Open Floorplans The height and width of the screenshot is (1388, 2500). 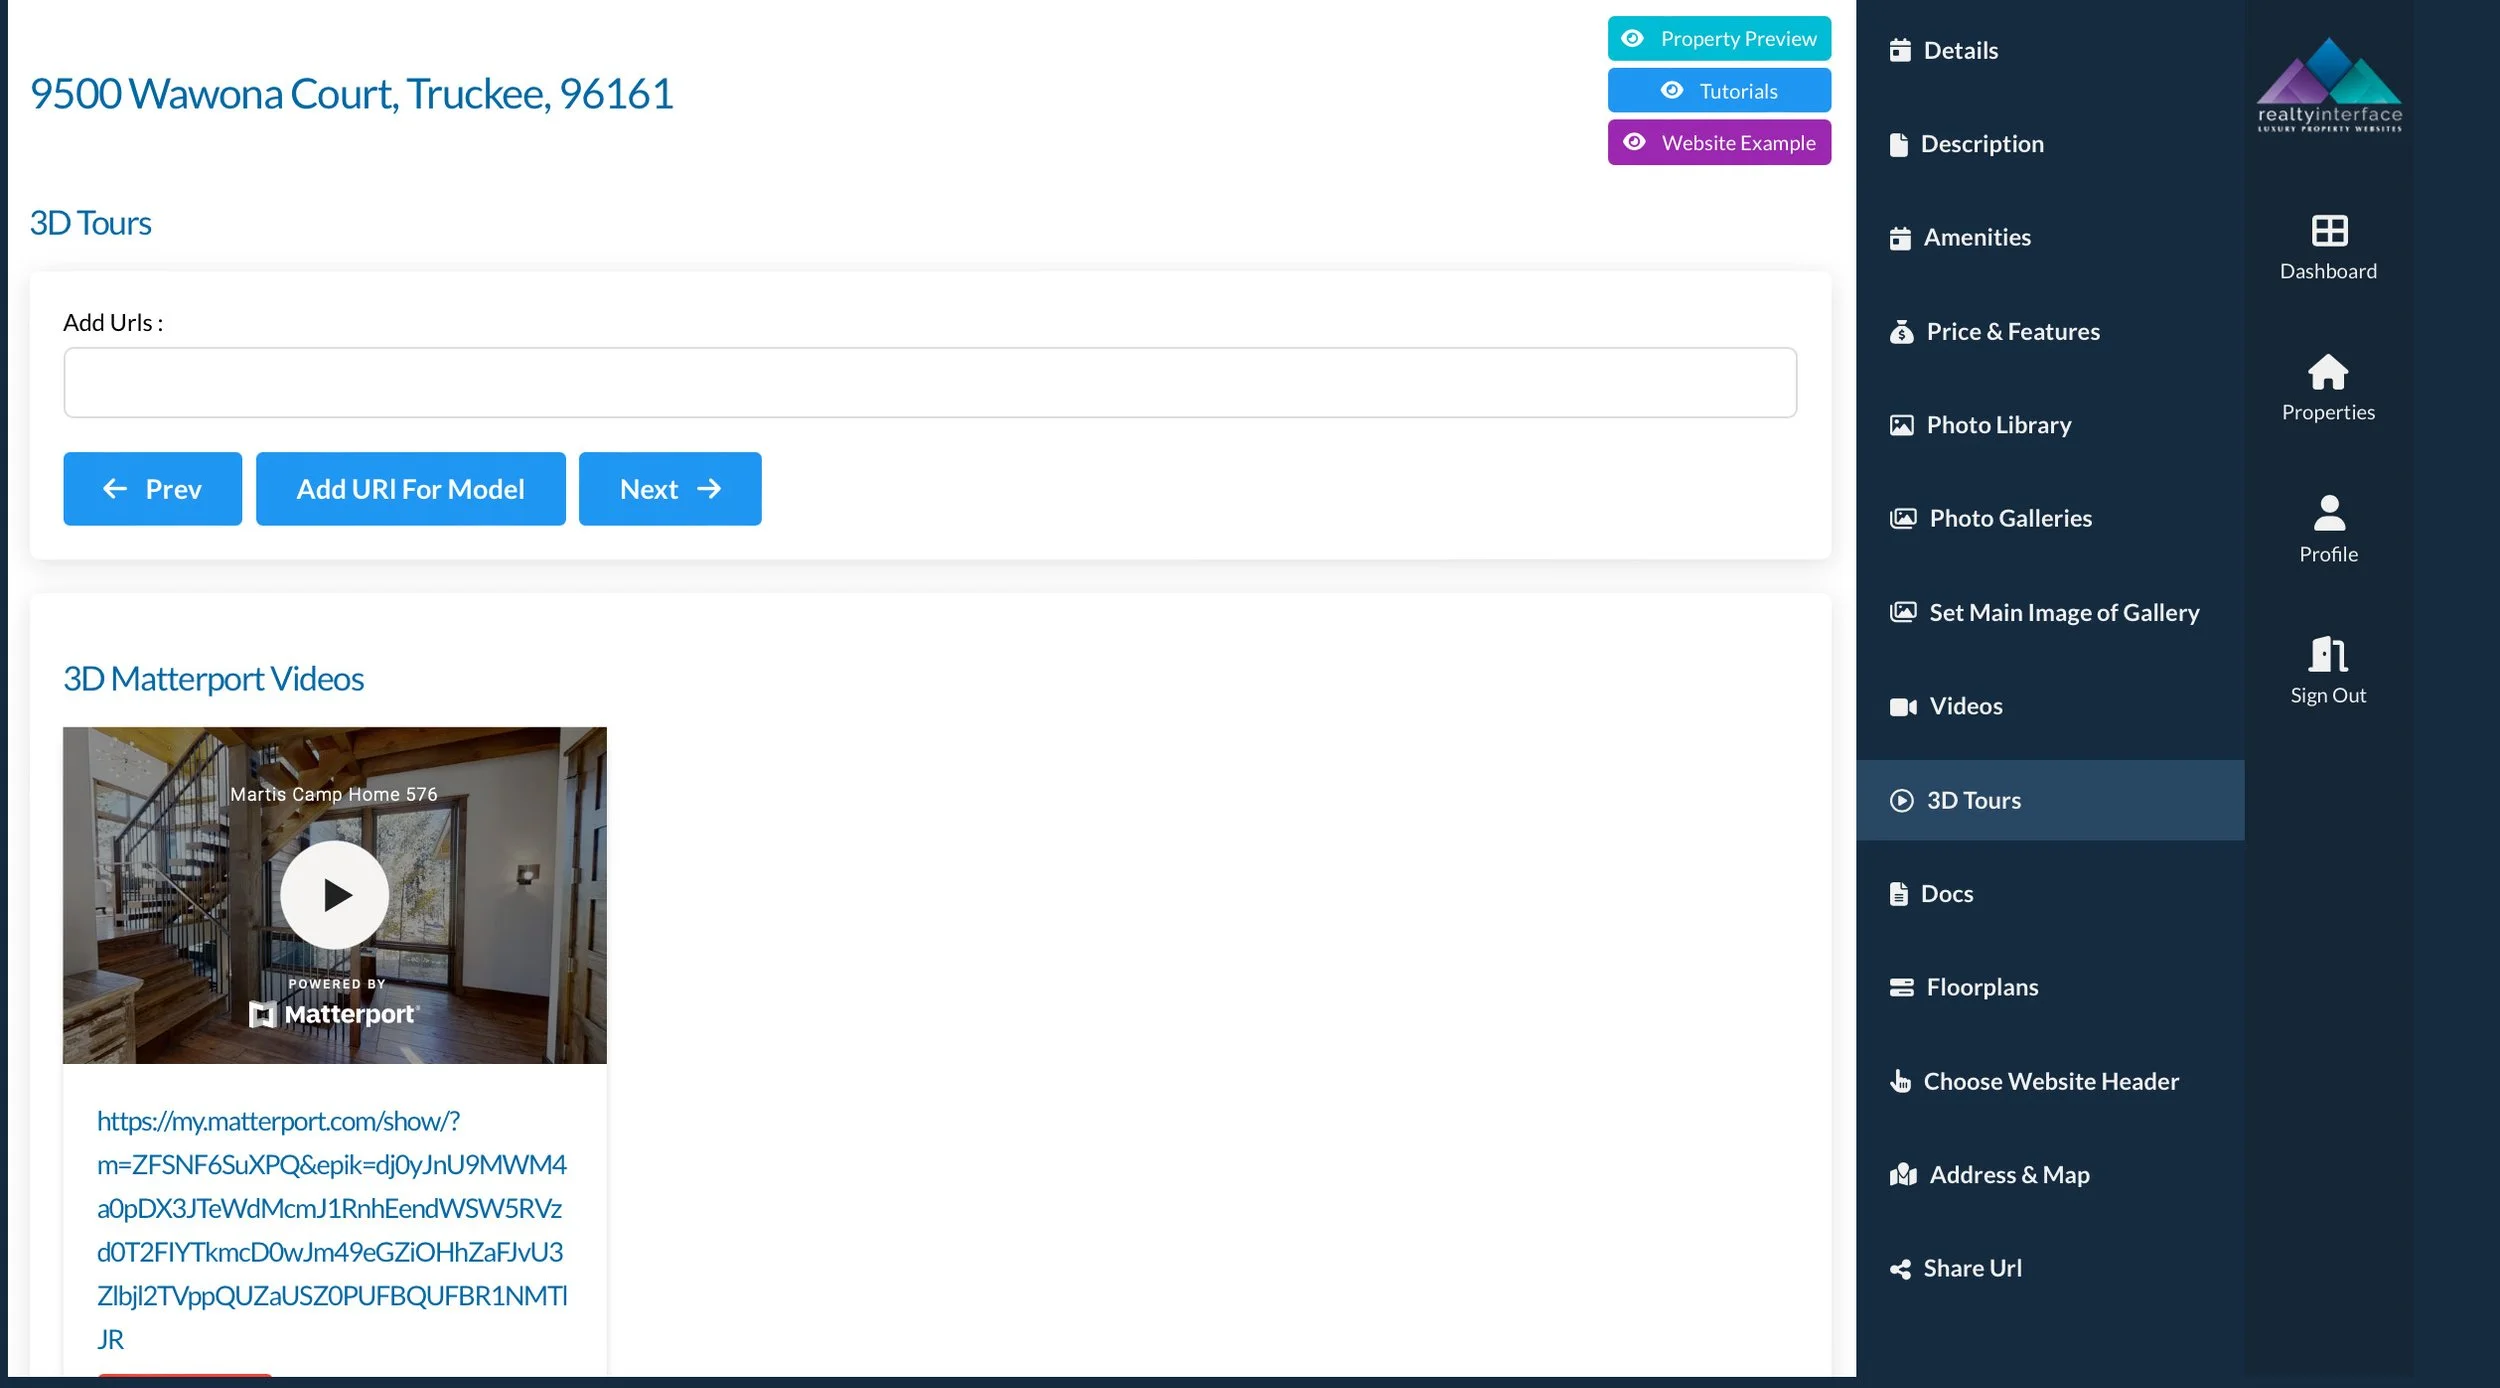[x=1964, y=986]
